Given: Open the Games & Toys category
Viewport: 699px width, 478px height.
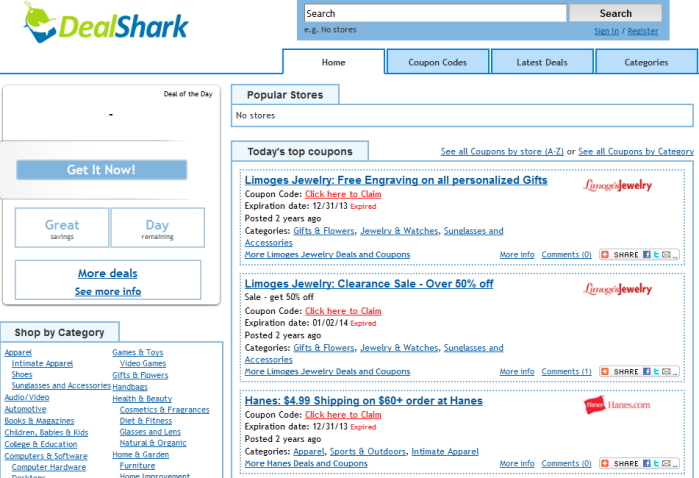Looking at the screenshot, I should coord(138,352).
